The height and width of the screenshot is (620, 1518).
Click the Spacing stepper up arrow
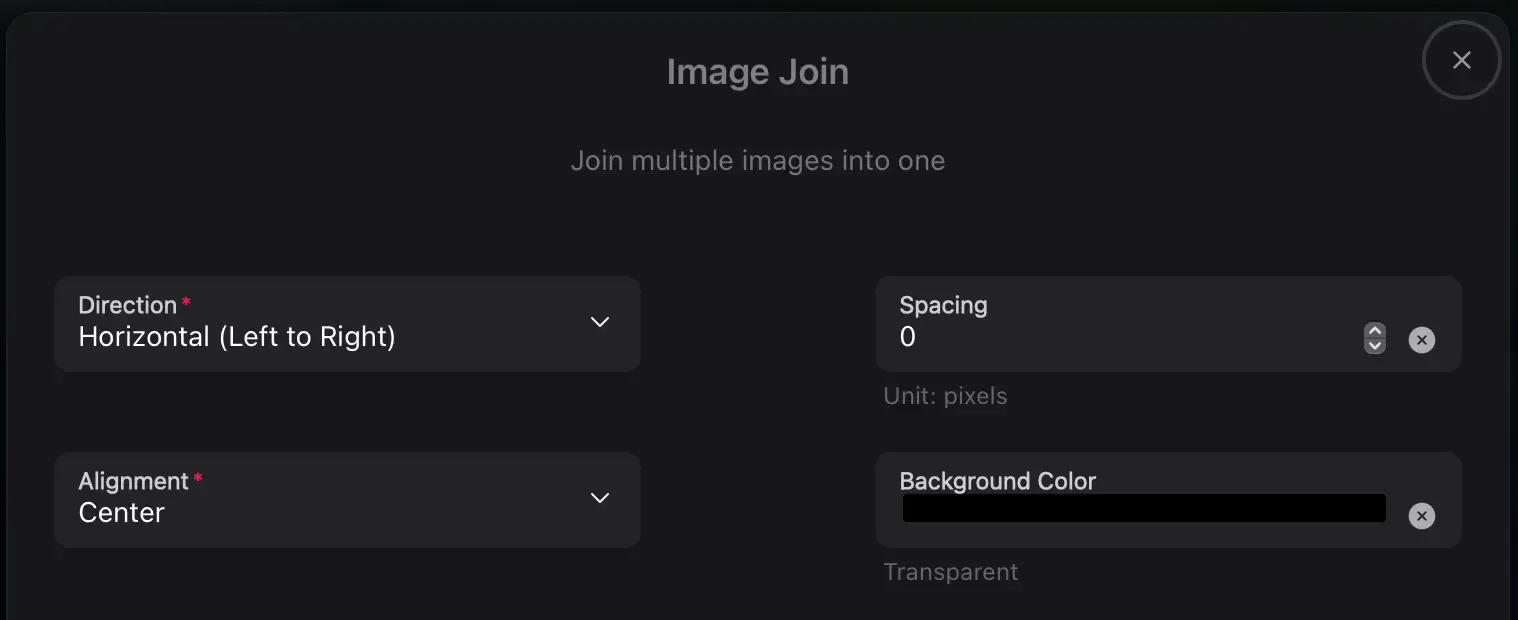click(1375, 332)
